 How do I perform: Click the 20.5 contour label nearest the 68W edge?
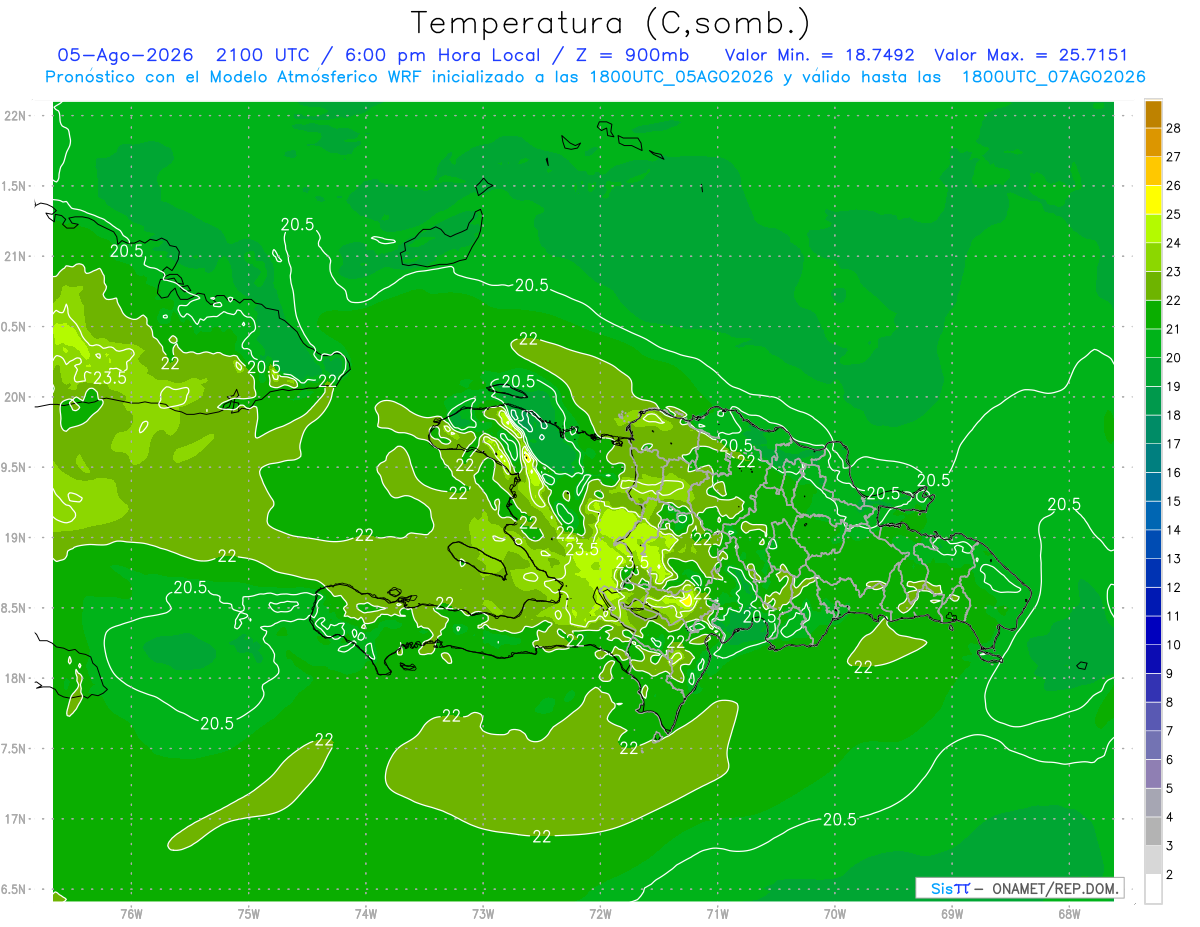point(1064,504)
